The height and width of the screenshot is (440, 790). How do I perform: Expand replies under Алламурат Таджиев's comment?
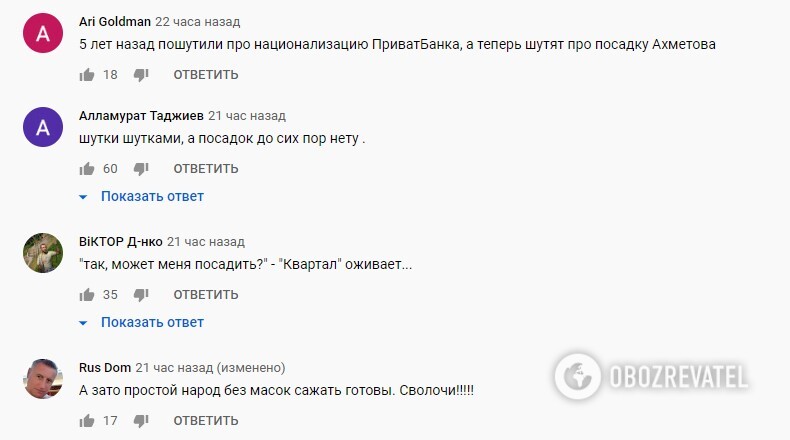pyautogui.click(x=151, y=196)
